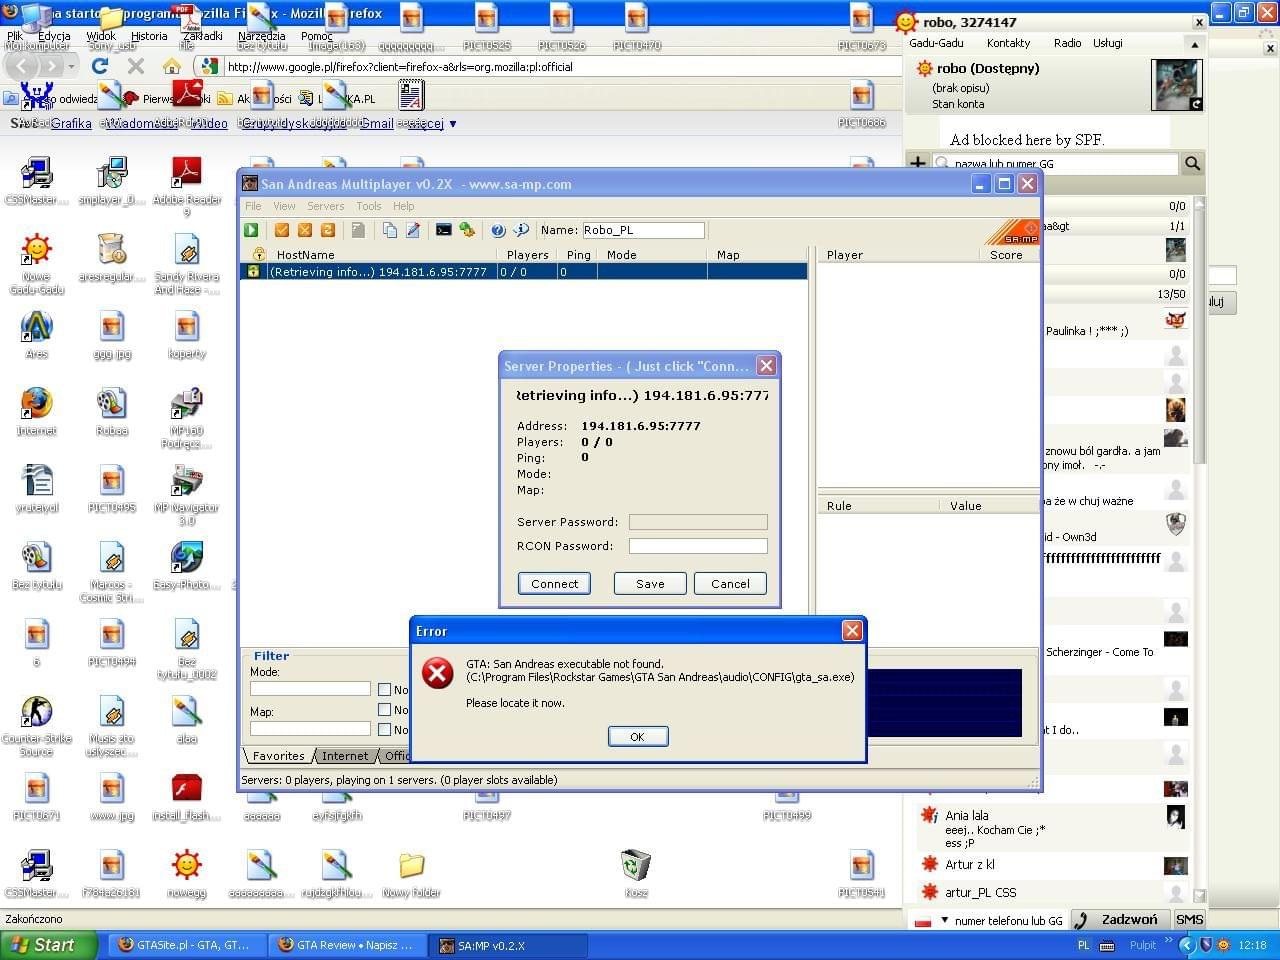Click the blue question-mark help toolbar icon
Viewport: 1280px width, 960px height.
coord(498,230)
